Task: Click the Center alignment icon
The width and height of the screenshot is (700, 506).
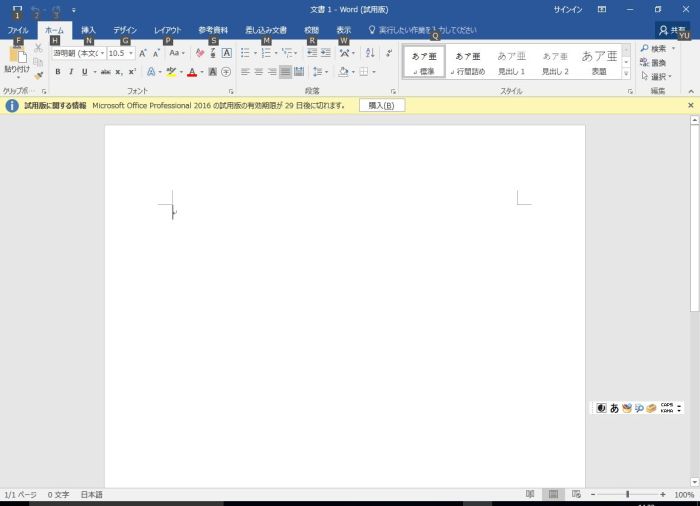Action: [x=259, y=72]
